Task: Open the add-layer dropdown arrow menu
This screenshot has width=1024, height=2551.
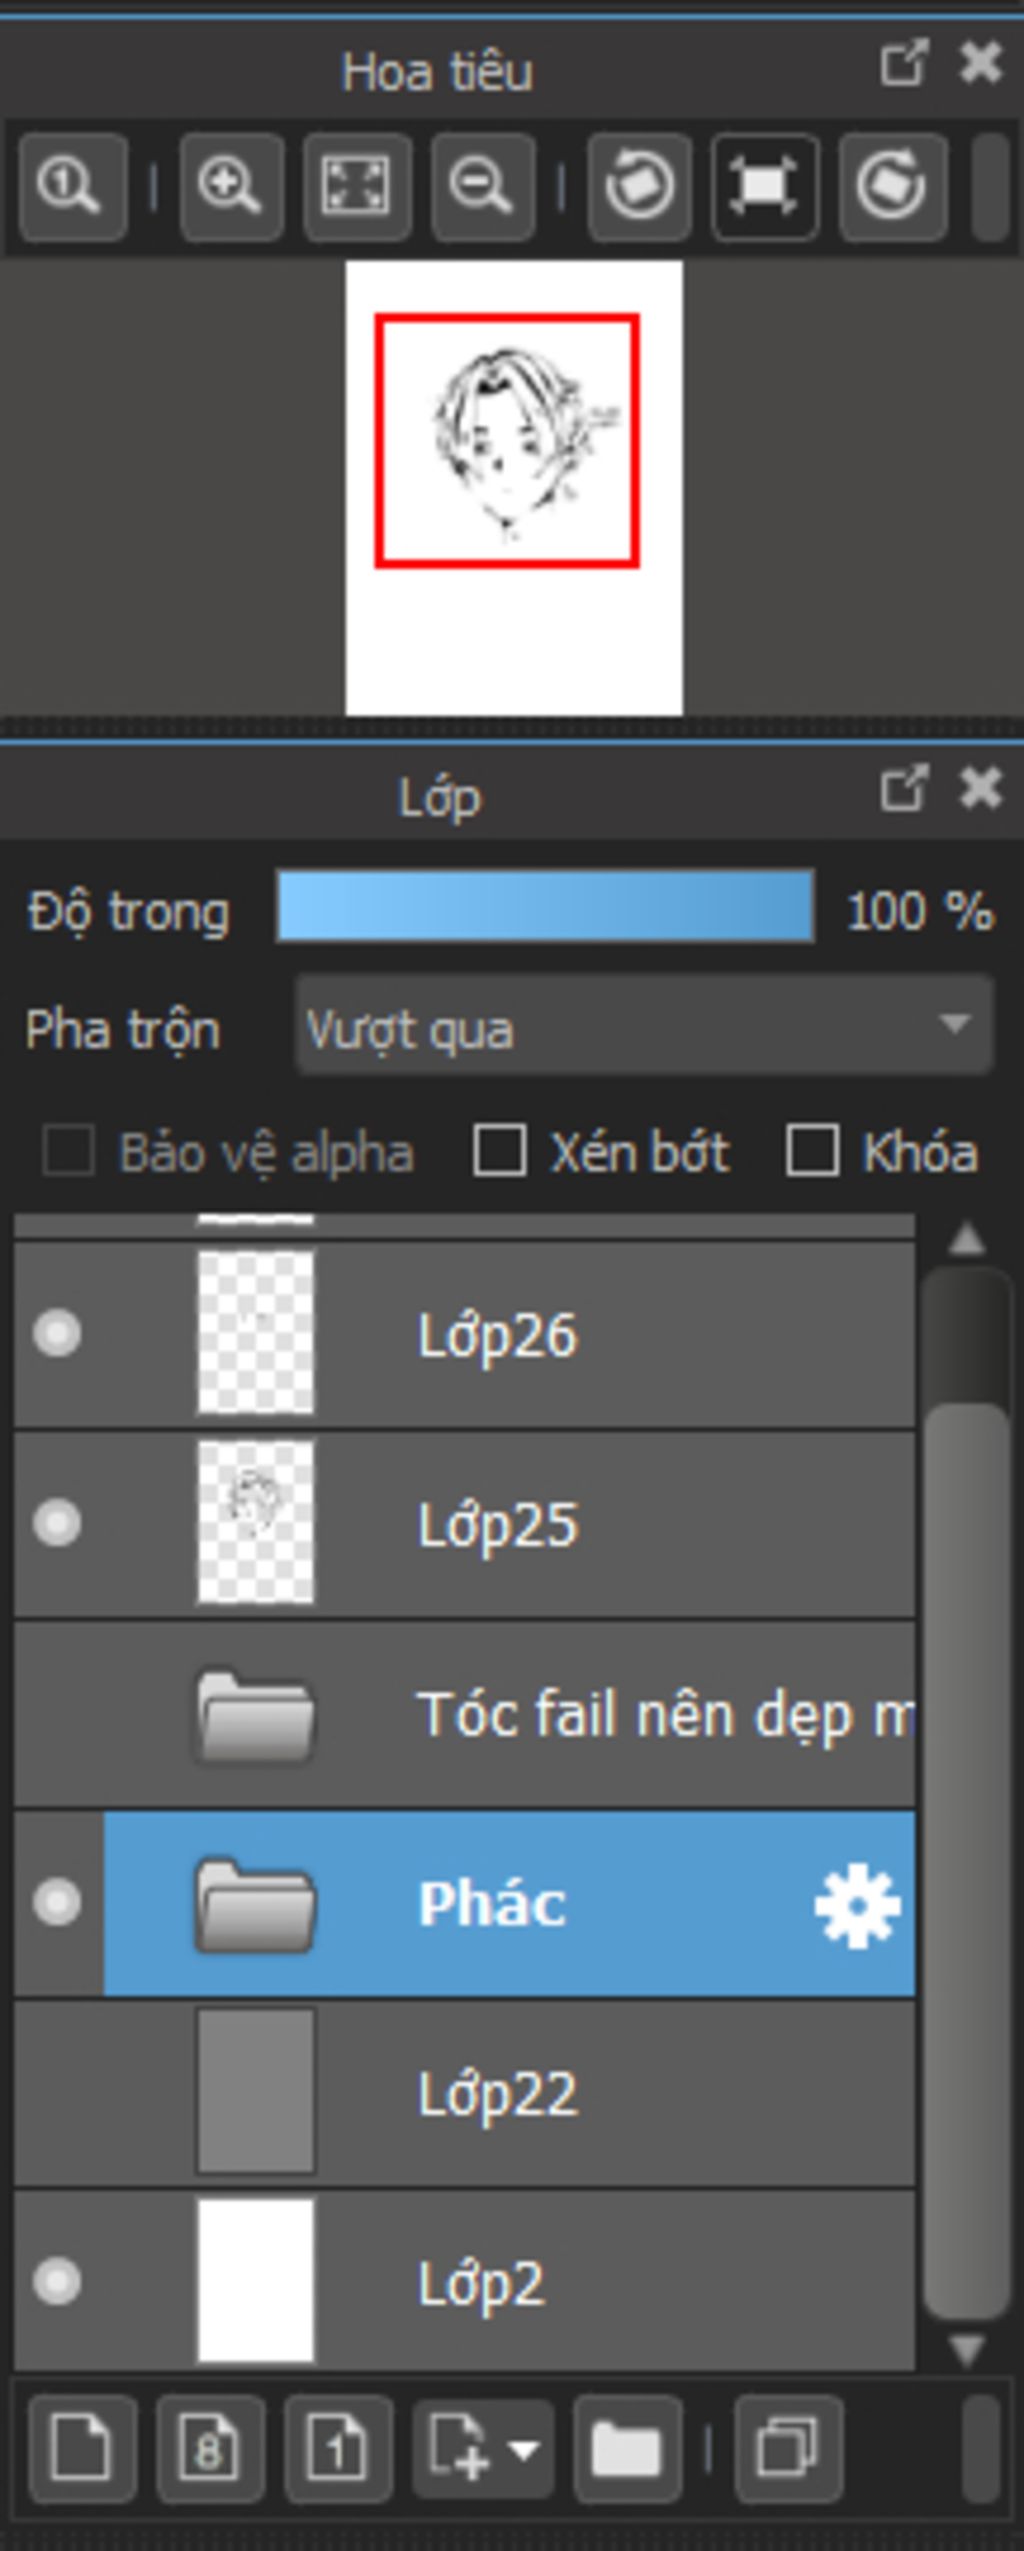Action: [x=524, y=2448]
